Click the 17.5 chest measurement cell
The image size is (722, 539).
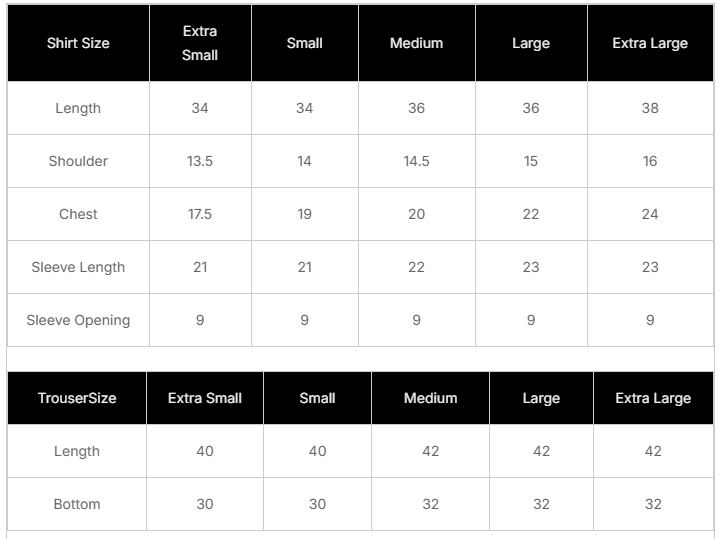tap(200, 214)
